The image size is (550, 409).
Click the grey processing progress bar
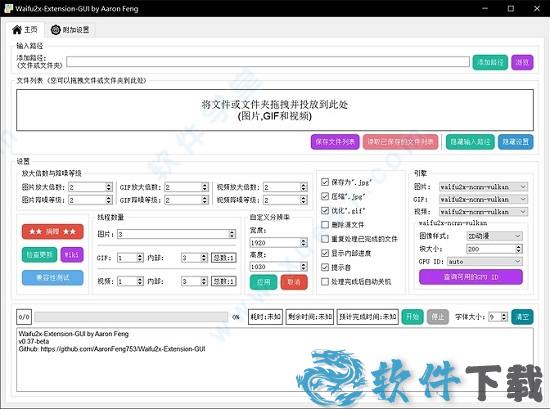[131, 317]
